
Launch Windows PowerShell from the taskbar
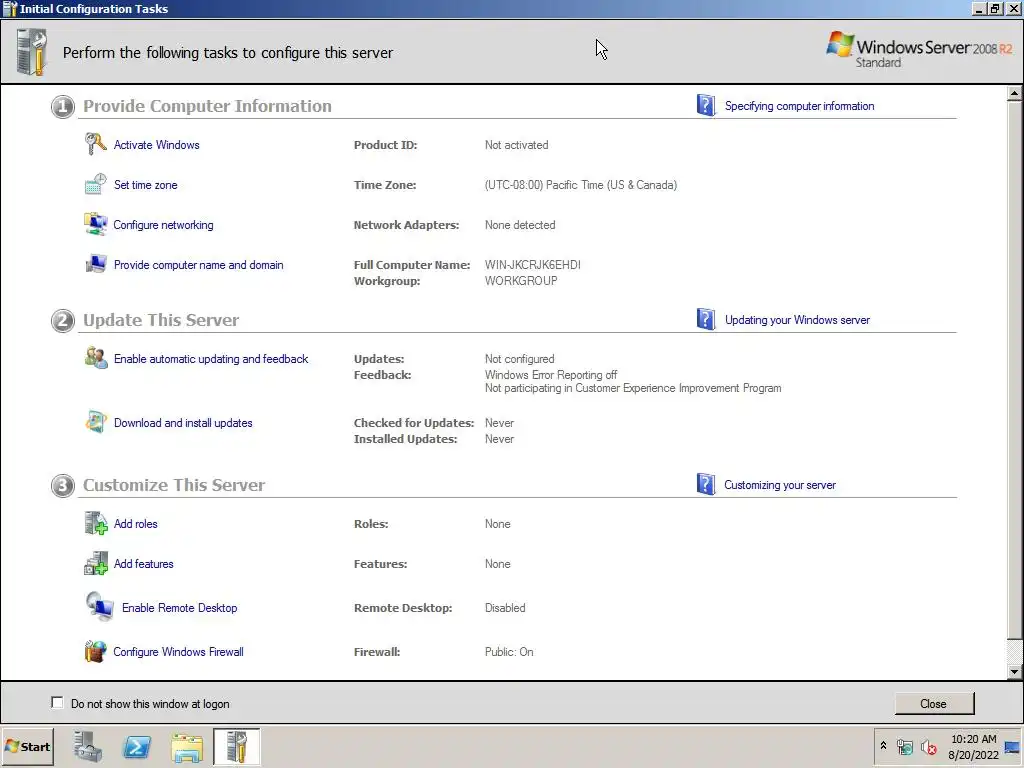137,746
